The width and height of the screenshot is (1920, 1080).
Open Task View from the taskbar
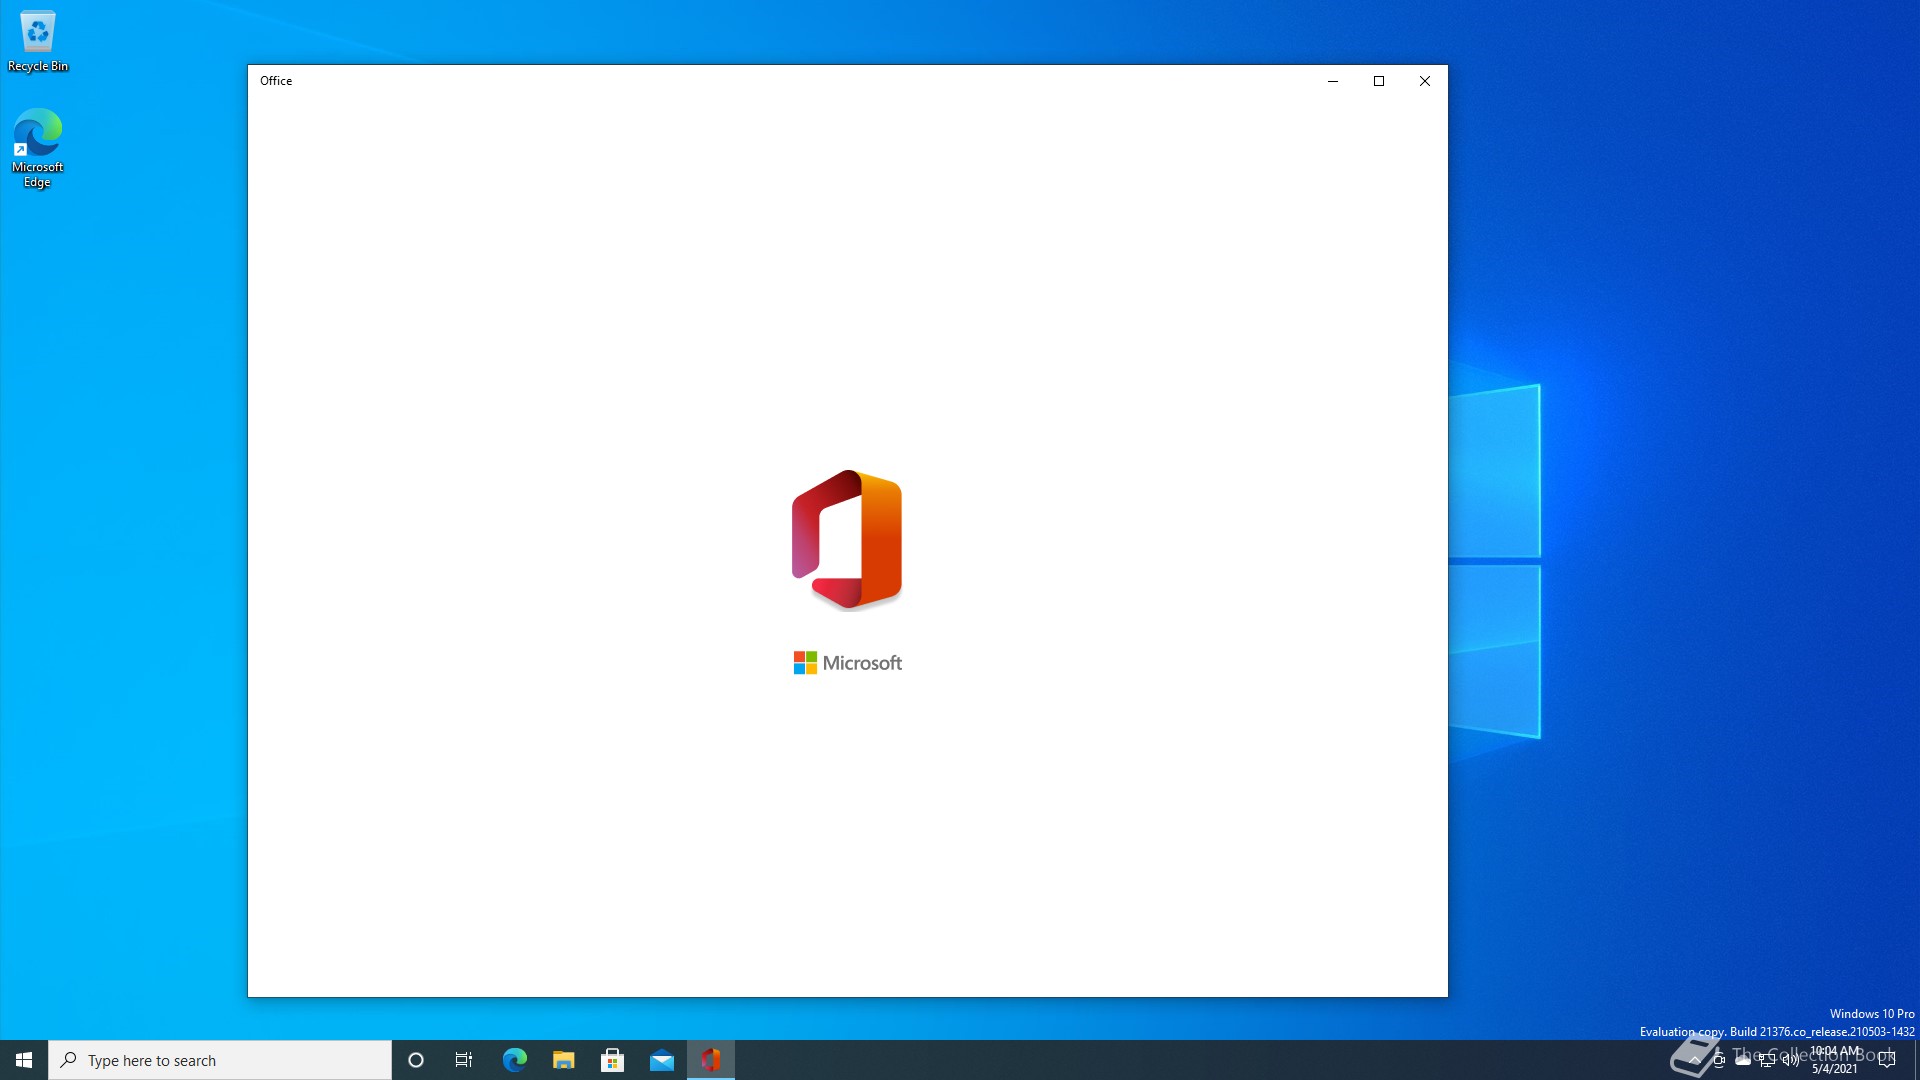point(464,1060)
